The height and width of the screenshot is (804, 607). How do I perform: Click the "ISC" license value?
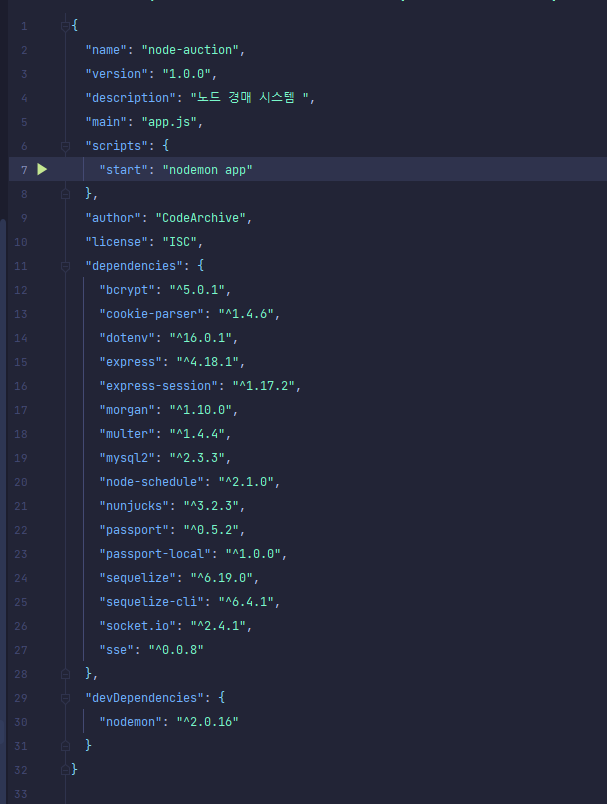tap(180, 242)
